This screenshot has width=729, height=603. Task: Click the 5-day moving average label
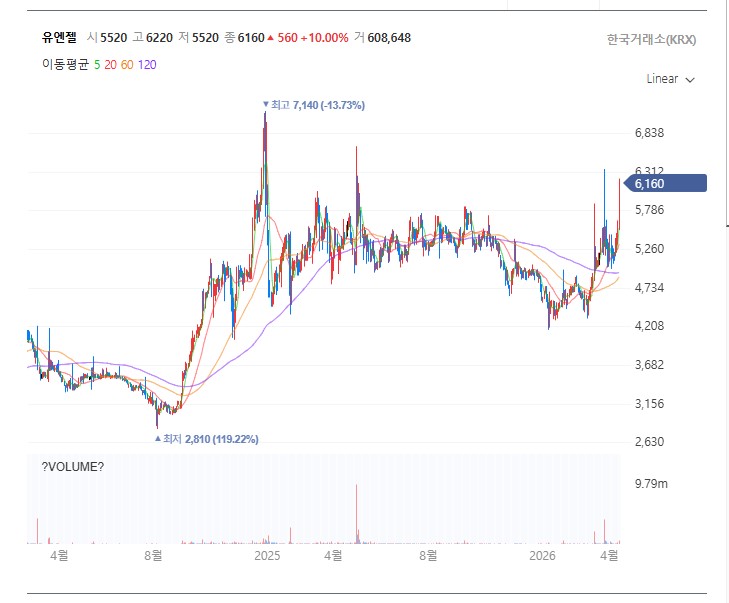tap(97, 65)
